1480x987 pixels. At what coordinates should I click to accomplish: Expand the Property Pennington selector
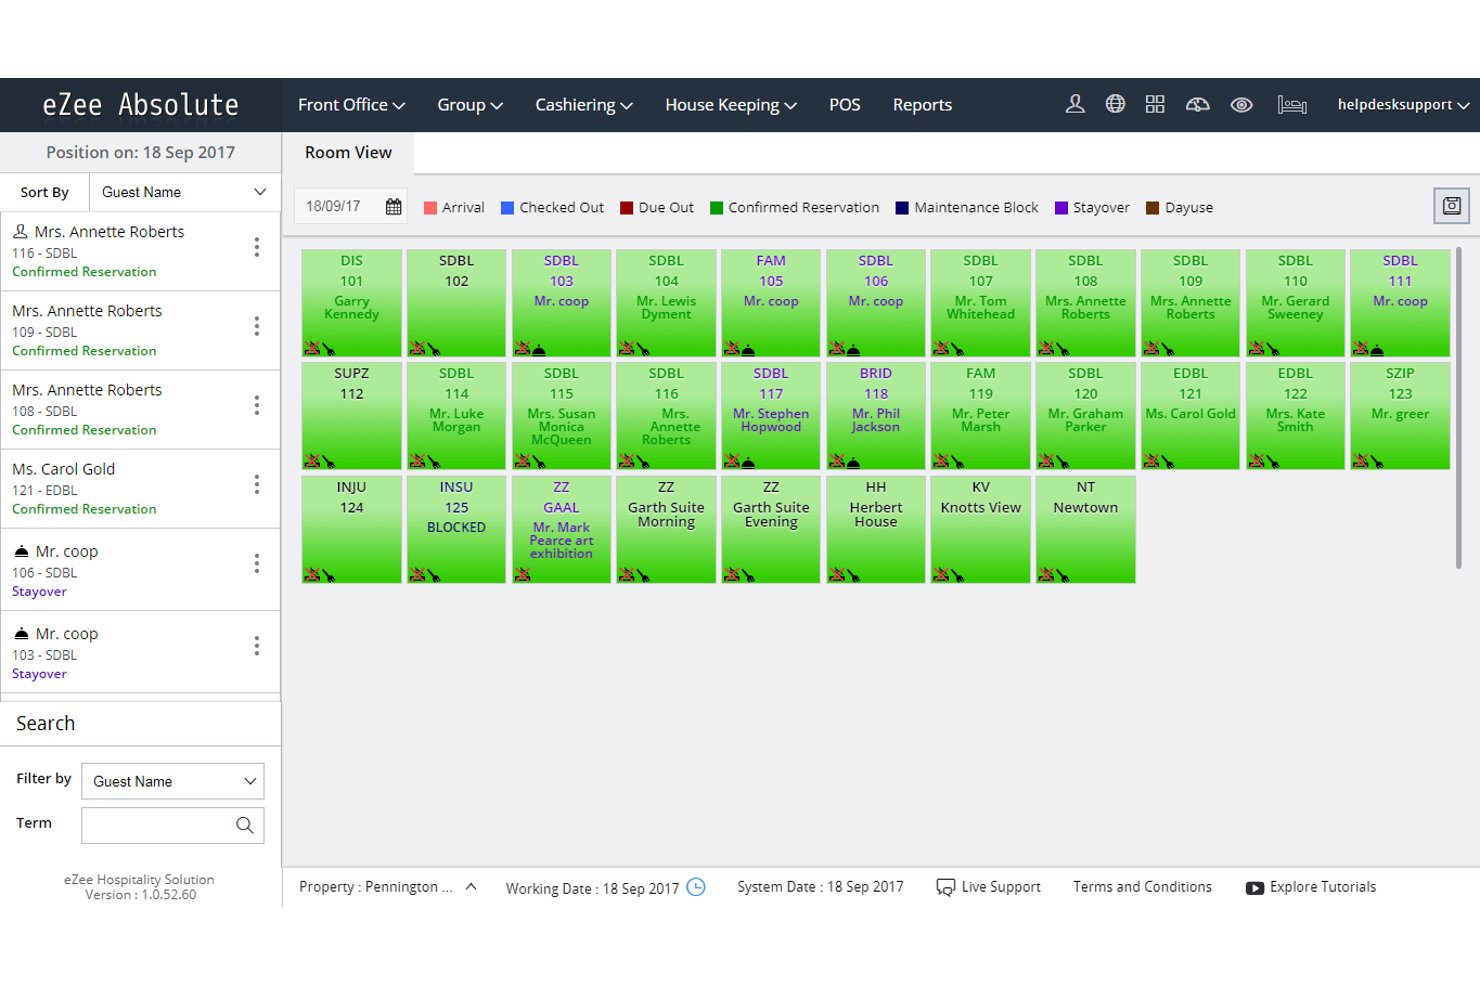[388, 887]
